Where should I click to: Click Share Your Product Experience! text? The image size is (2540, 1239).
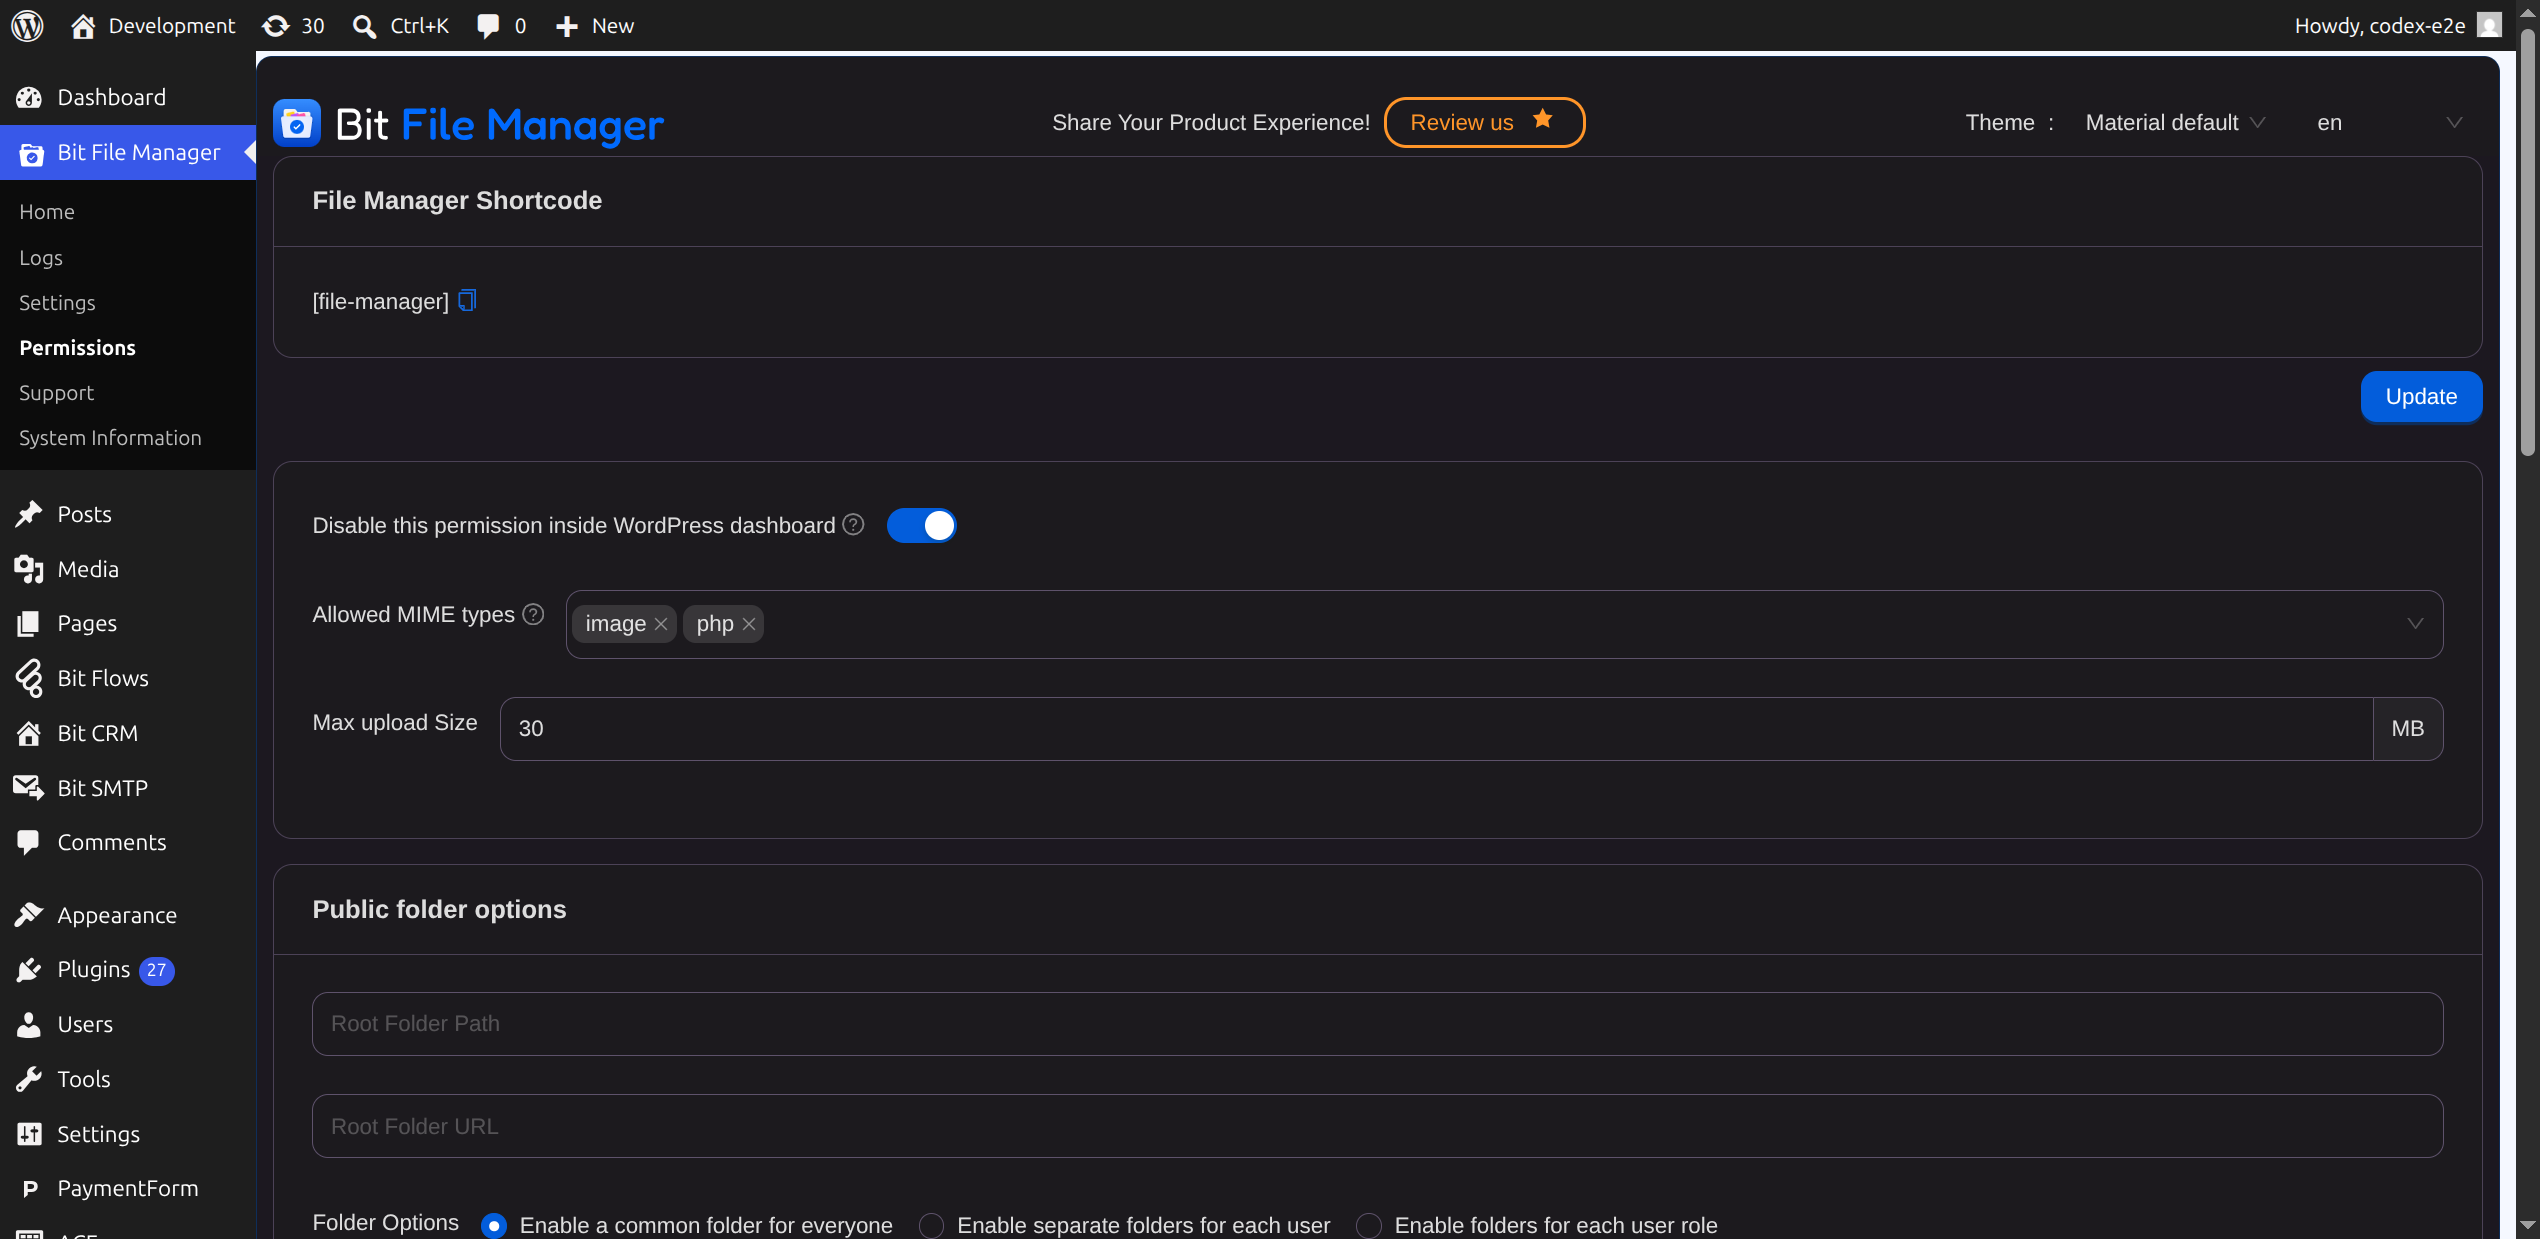point(1211,122)
